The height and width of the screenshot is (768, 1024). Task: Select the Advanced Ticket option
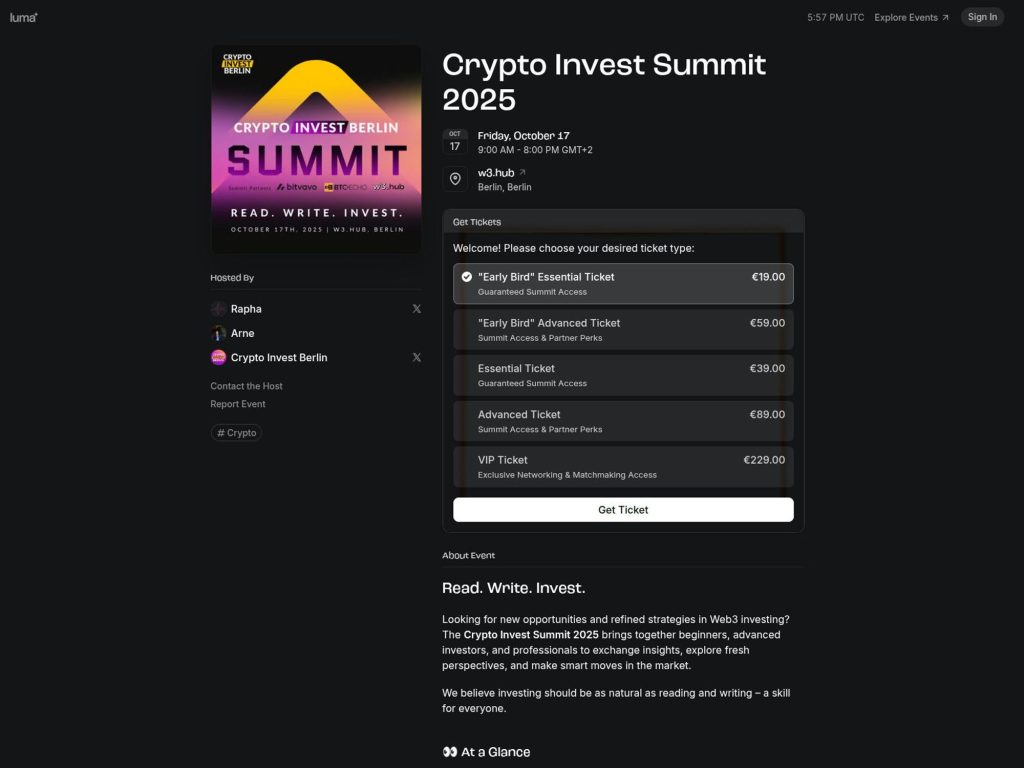point(622,421)
